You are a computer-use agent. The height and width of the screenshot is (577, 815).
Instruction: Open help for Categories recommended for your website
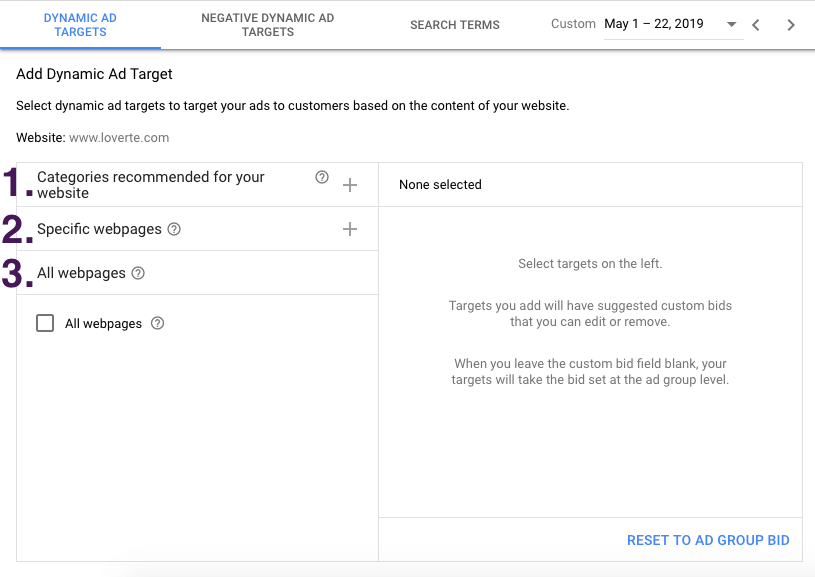click(x=322, y=177)
